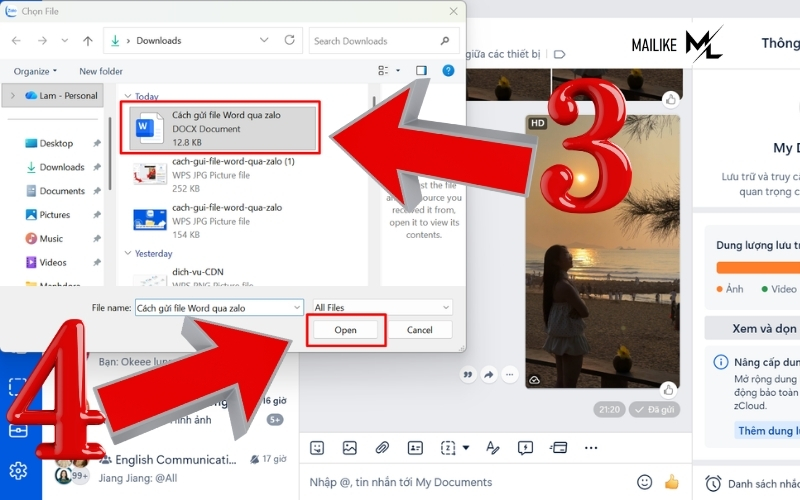Close the Chọn File dialog

click(x=454, y=11)
